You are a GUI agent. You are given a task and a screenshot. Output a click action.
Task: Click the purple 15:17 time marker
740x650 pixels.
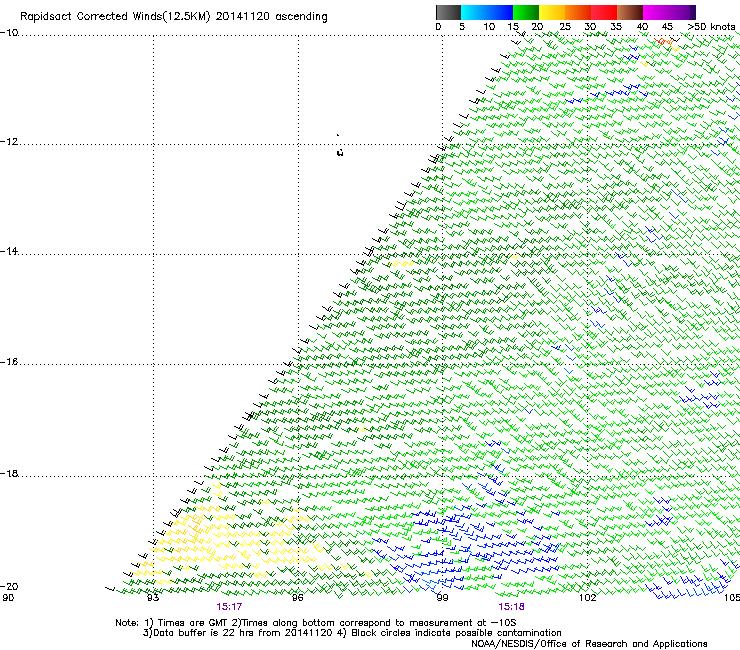click(229, 607)
